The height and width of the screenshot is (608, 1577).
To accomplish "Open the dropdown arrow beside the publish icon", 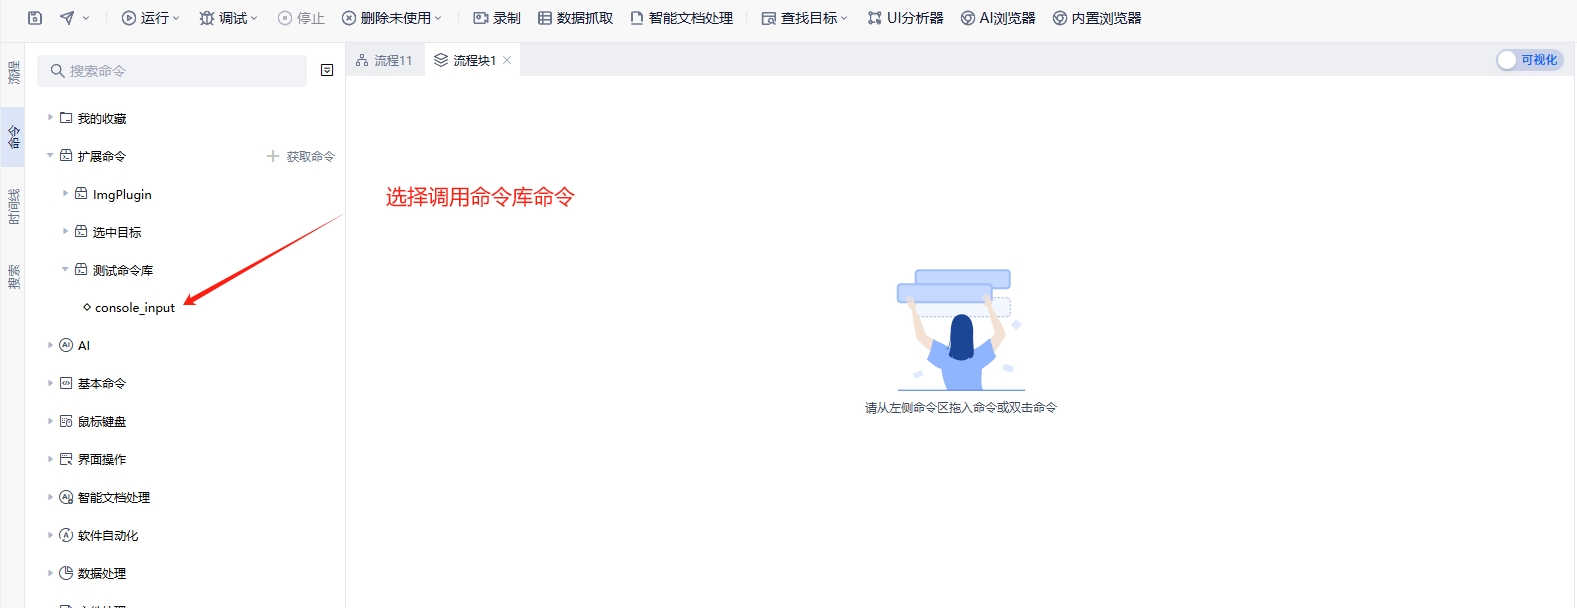I will pos(86,18).
